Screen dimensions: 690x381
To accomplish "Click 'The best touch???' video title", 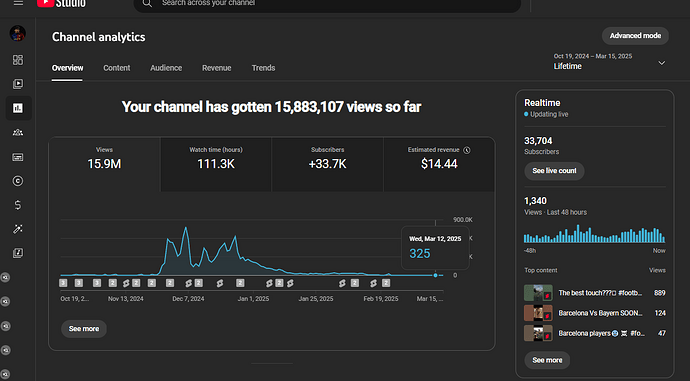I will click(600, 293).
